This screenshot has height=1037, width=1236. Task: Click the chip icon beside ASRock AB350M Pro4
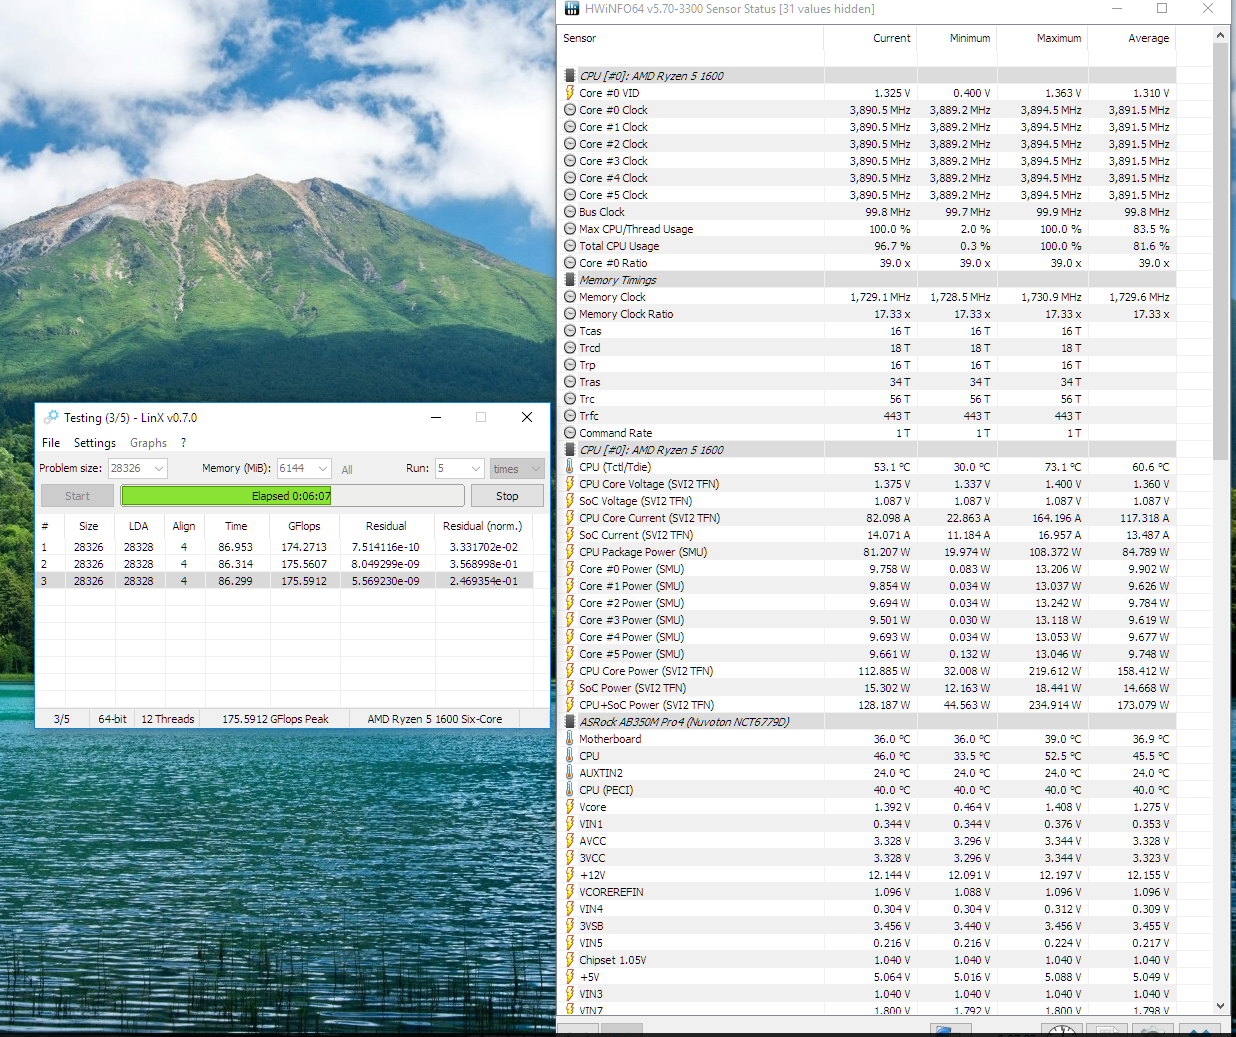(570, 722)
